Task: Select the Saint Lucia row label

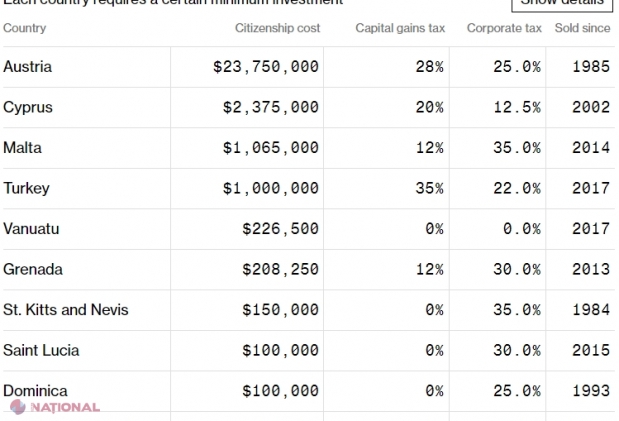Action: click(x=41, y=350)
